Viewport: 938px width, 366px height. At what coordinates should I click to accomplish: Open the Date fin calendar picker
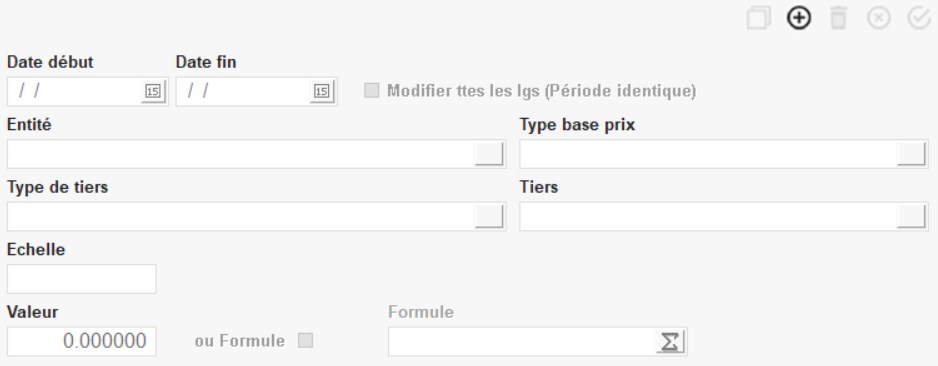point(322,92)
